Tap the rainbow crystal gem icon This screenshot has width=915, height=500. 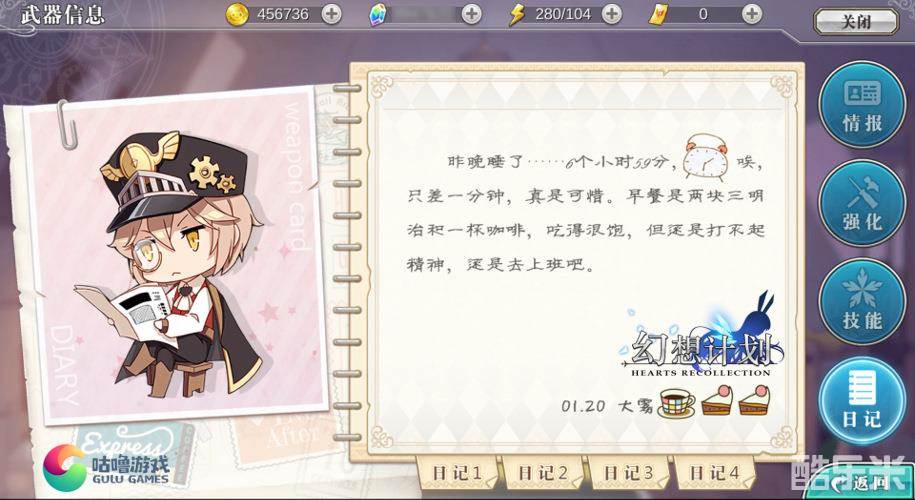click(378, 15)
